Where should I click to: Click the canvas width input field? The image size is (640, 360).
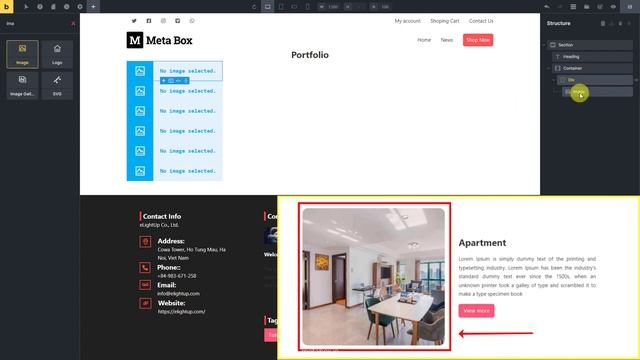point(329,7)
